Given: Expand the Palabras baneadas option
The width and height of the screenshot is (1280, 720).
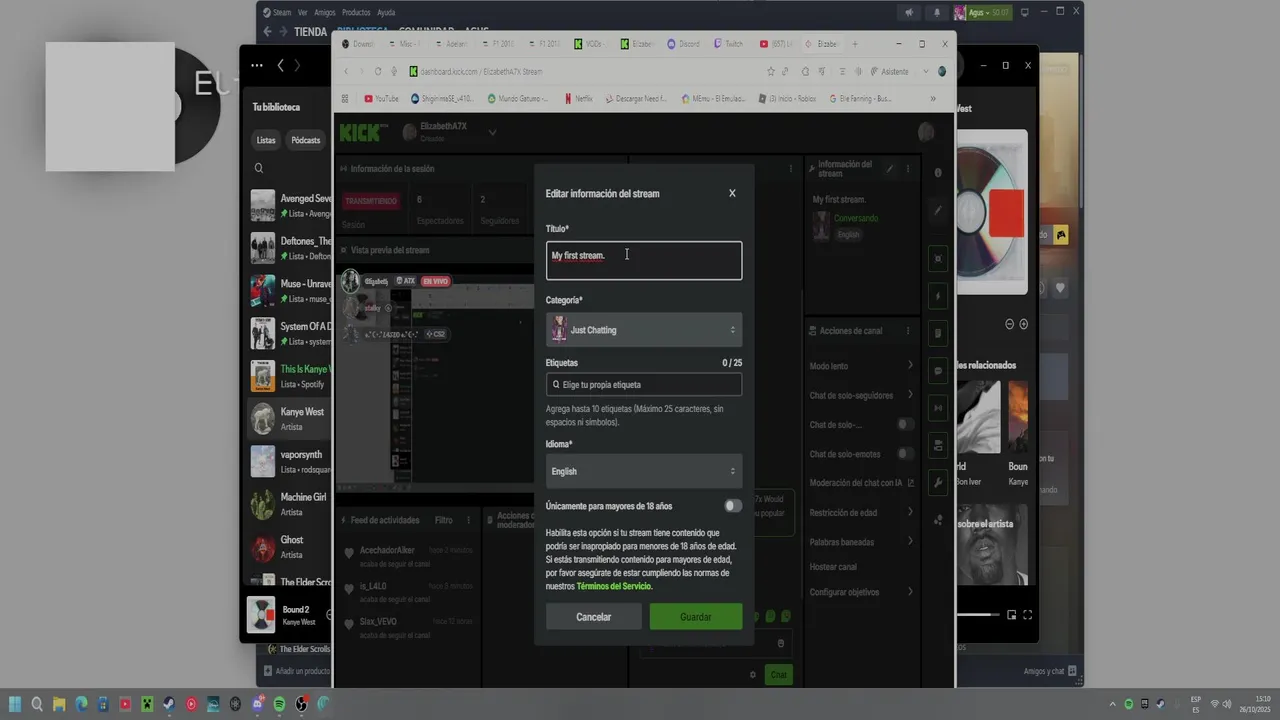Looking at the screenshot, I should 862,542.
